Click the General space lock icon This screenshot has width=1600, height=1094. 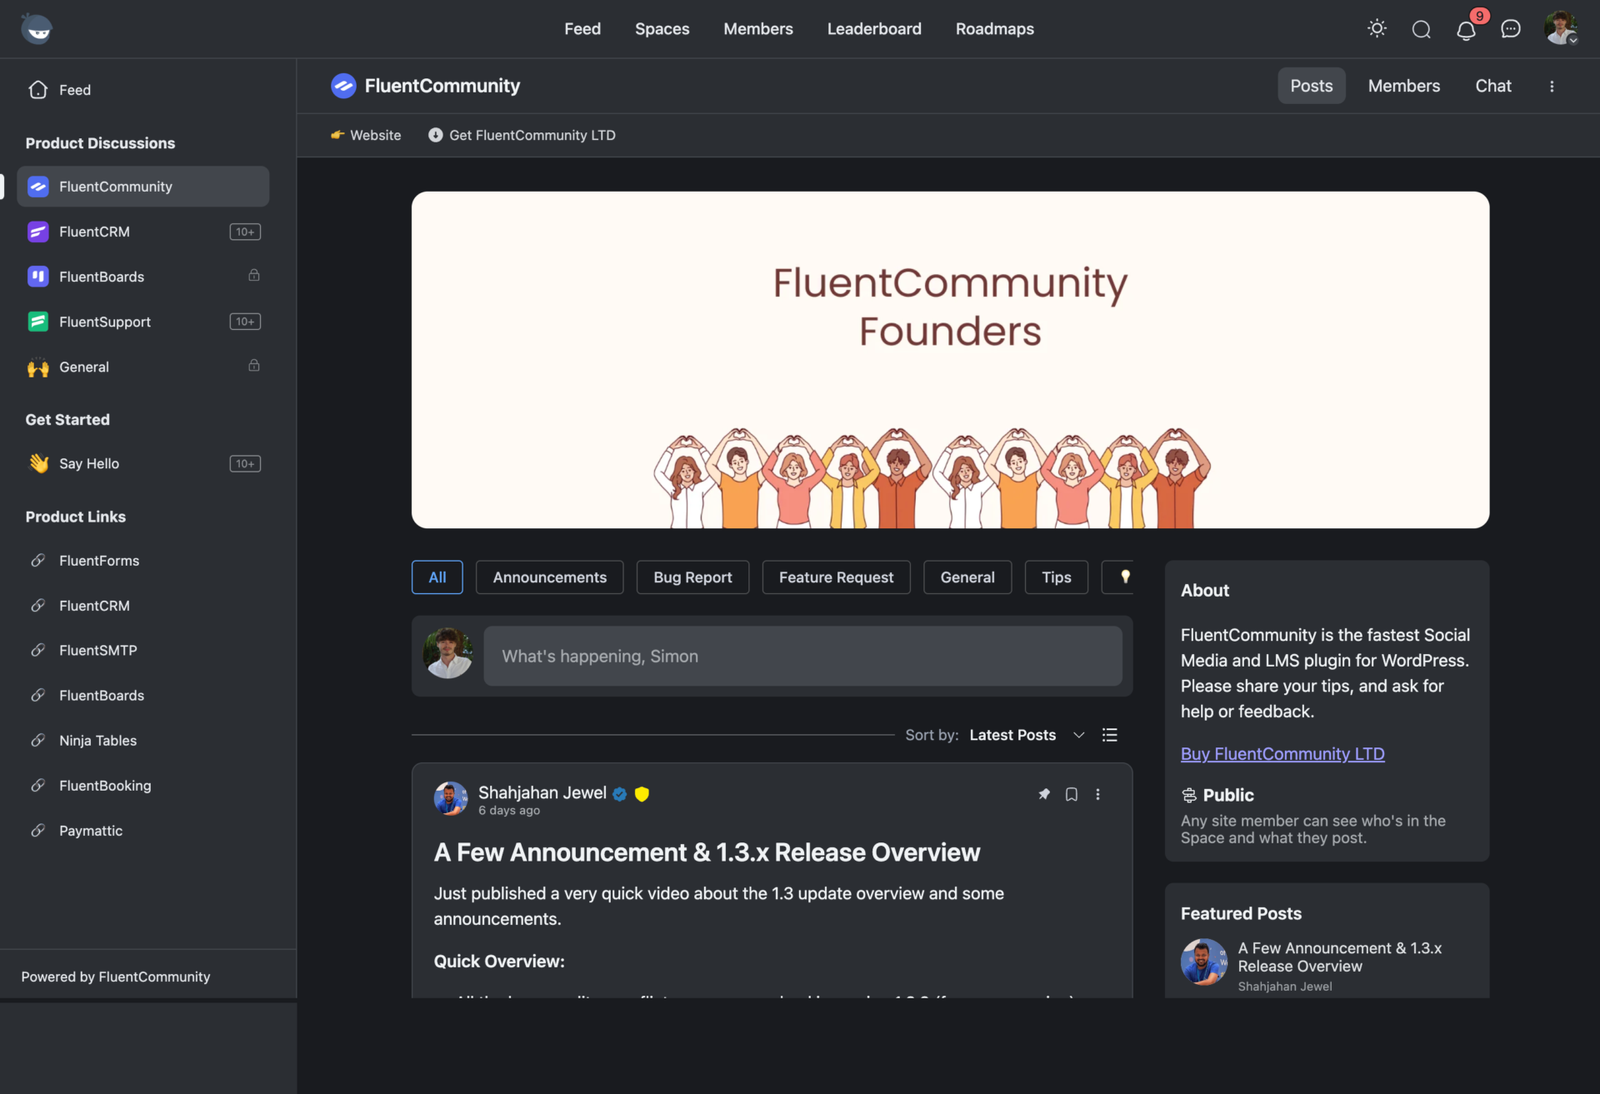[254, 365]
